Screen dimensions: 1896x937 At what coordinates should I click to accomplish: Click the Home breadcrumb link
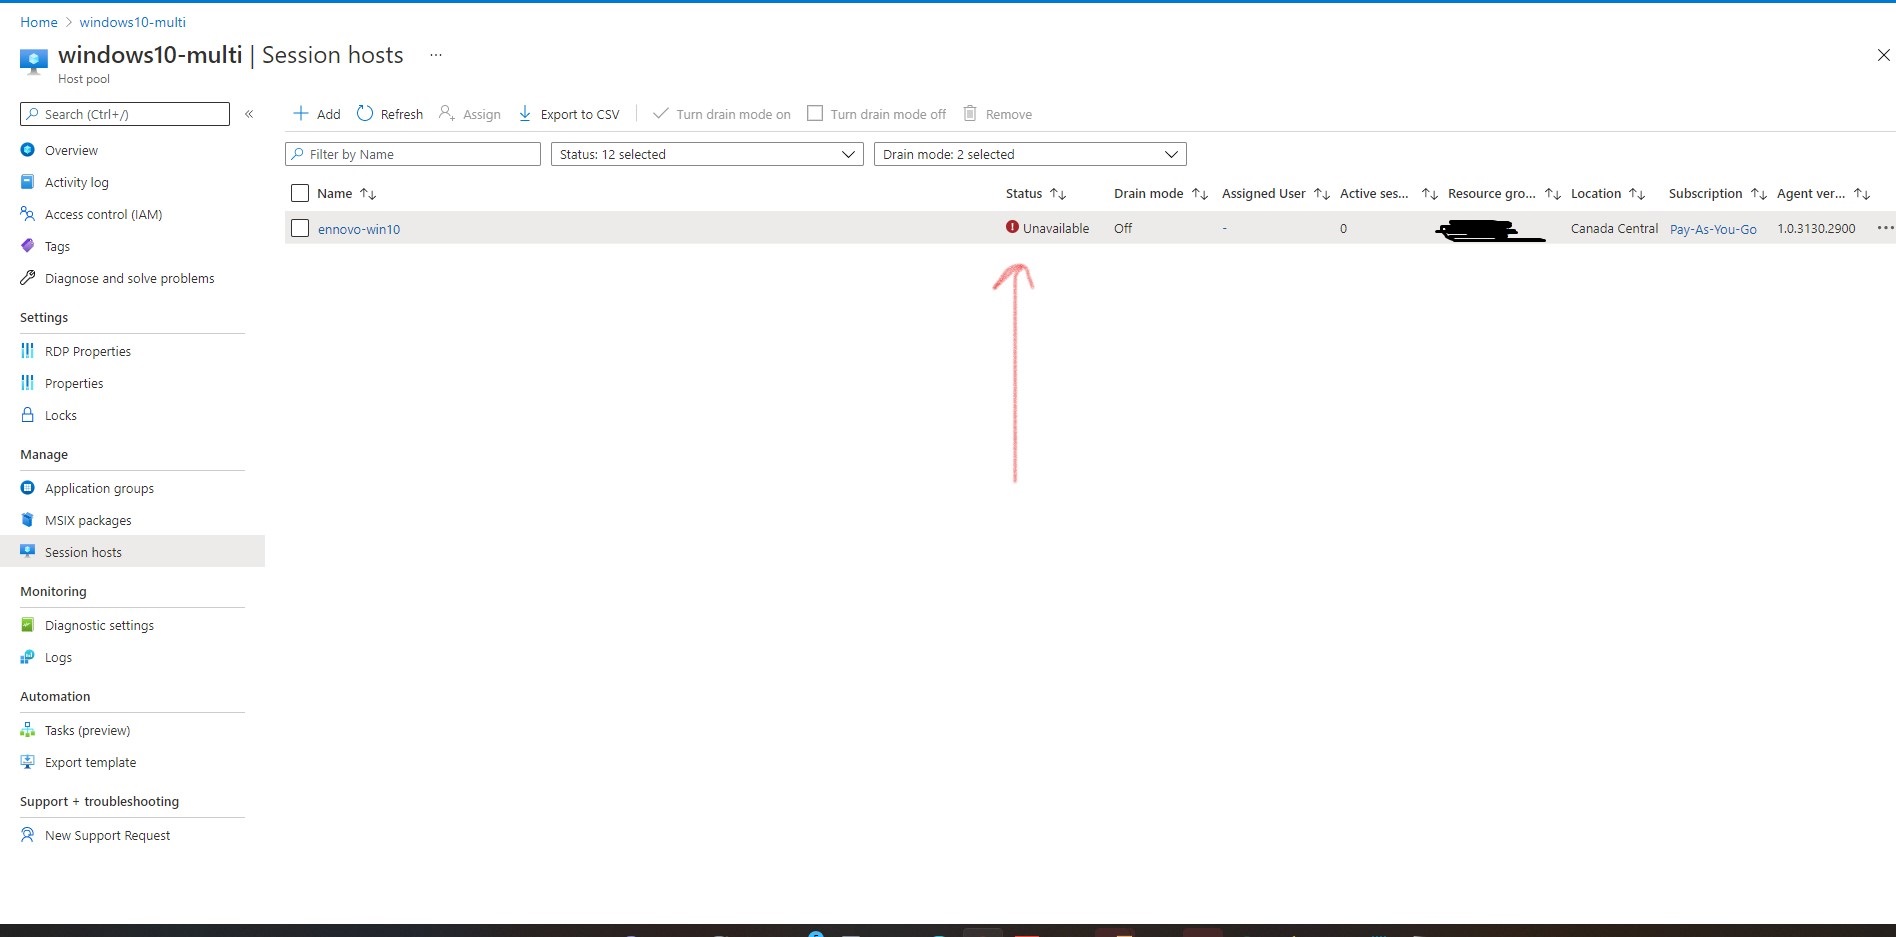[x=39, y=22]
